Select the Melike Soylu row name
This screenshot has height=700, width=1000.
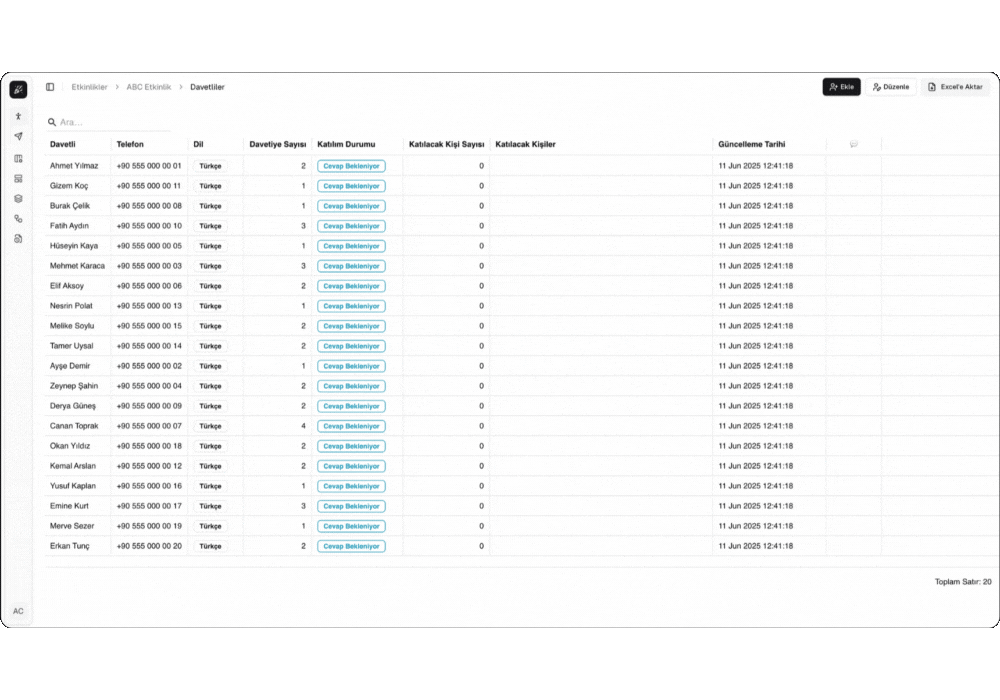tap(71, 326)
